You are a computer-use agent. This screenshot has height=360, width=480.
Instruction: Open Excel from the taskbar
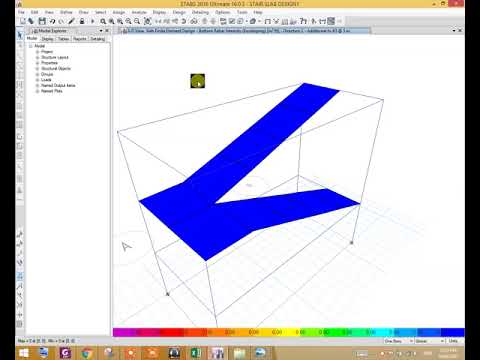pyautogui.click(x=195, y=353)
